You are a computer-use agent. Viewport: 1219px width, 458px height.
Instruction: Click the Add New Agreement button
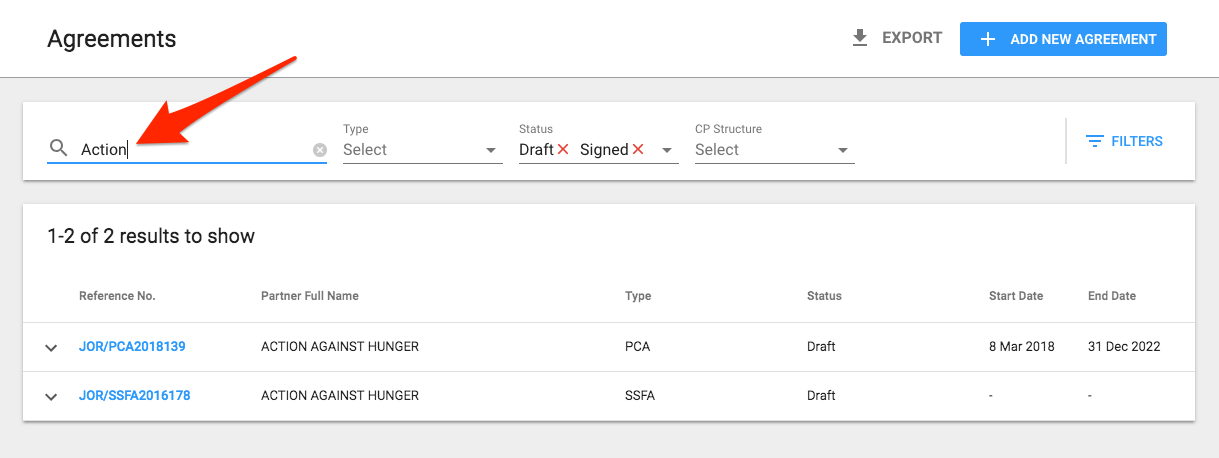1063,39
